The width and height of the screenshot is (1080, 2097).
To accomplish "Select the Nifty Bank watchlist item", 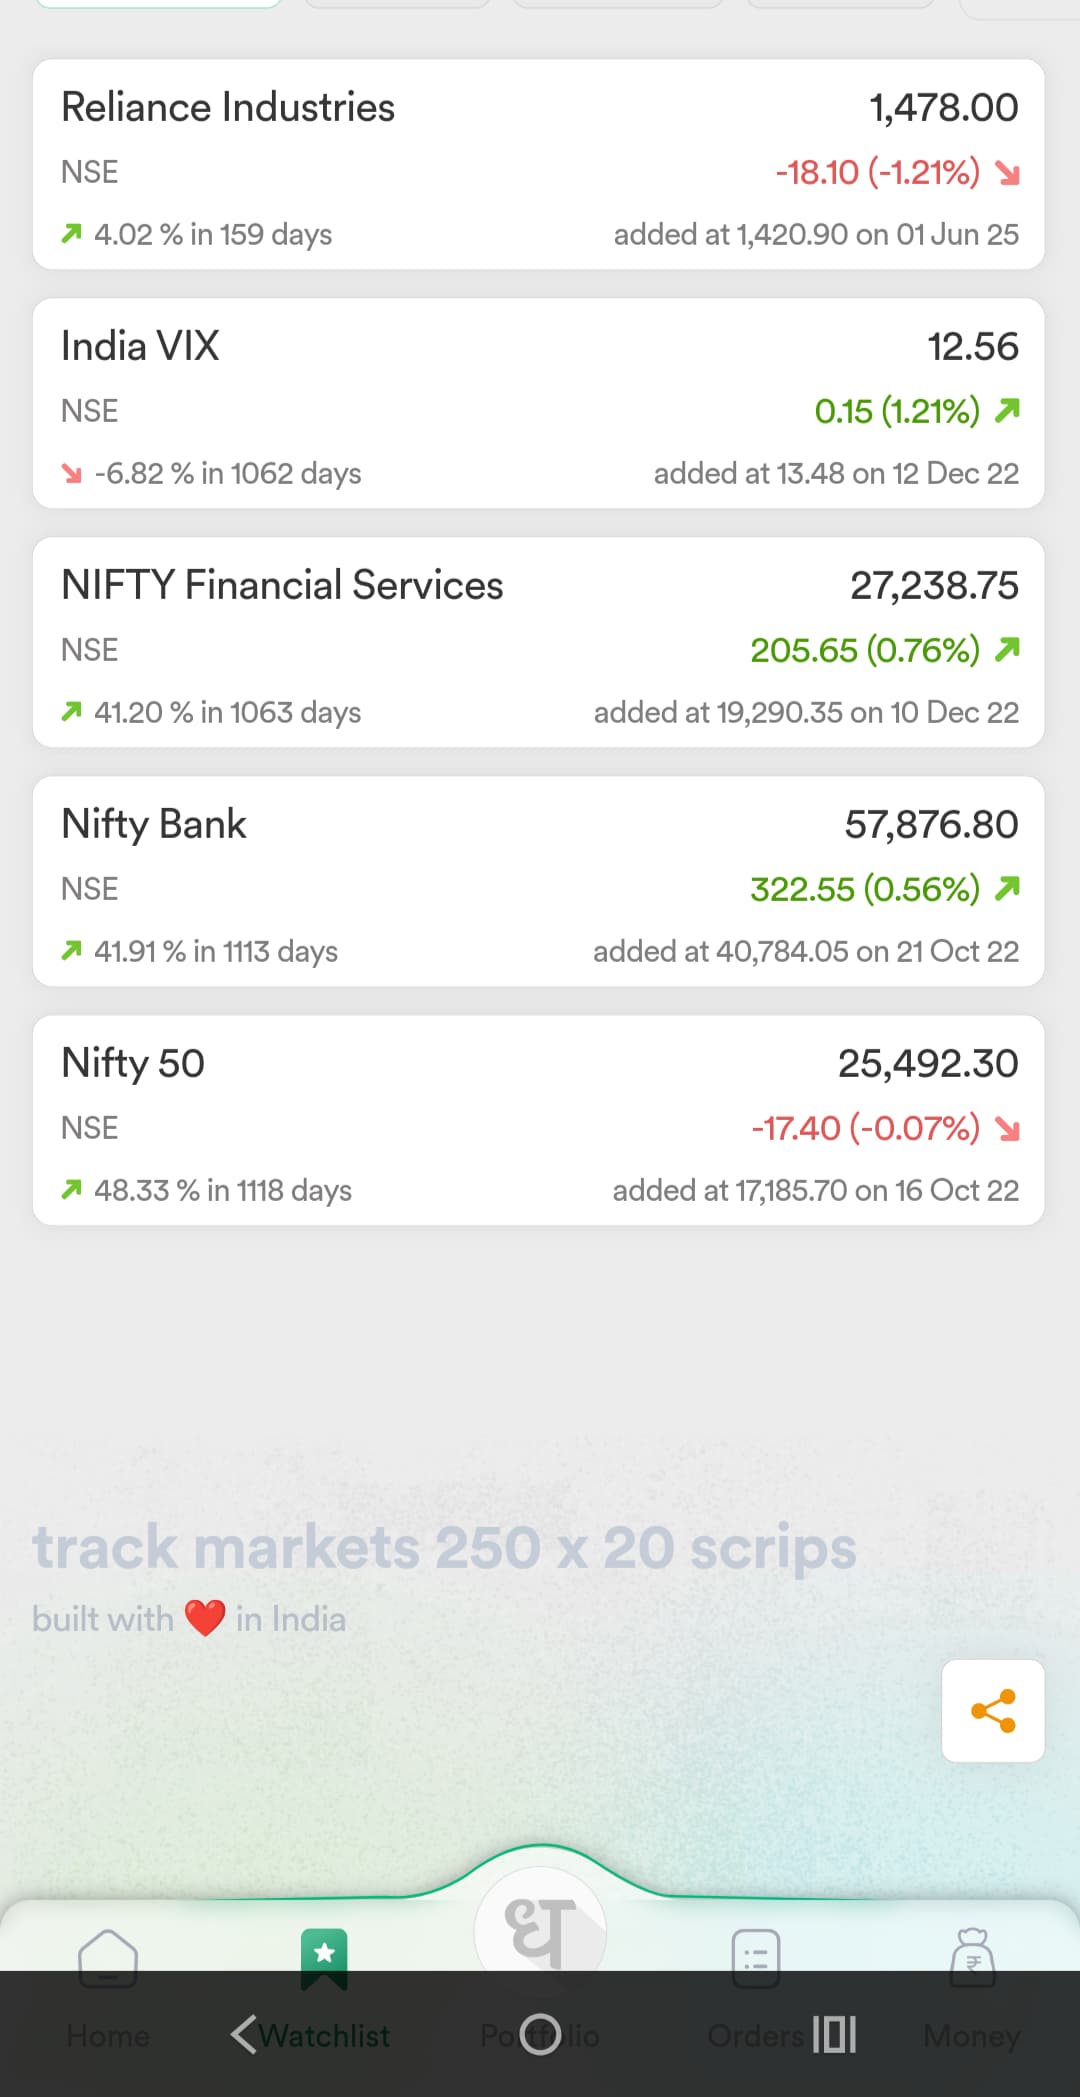I will pos(539,882).
